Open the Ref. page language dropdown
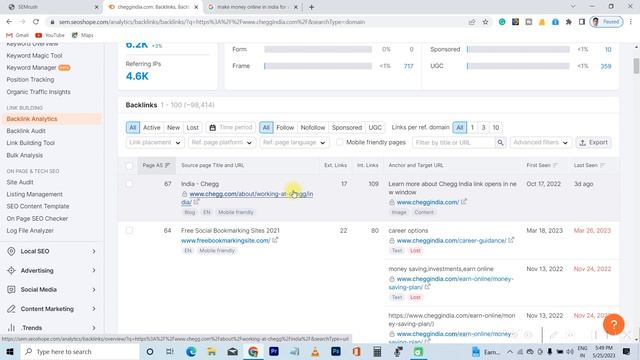640x360 pixels. [294, 142]
